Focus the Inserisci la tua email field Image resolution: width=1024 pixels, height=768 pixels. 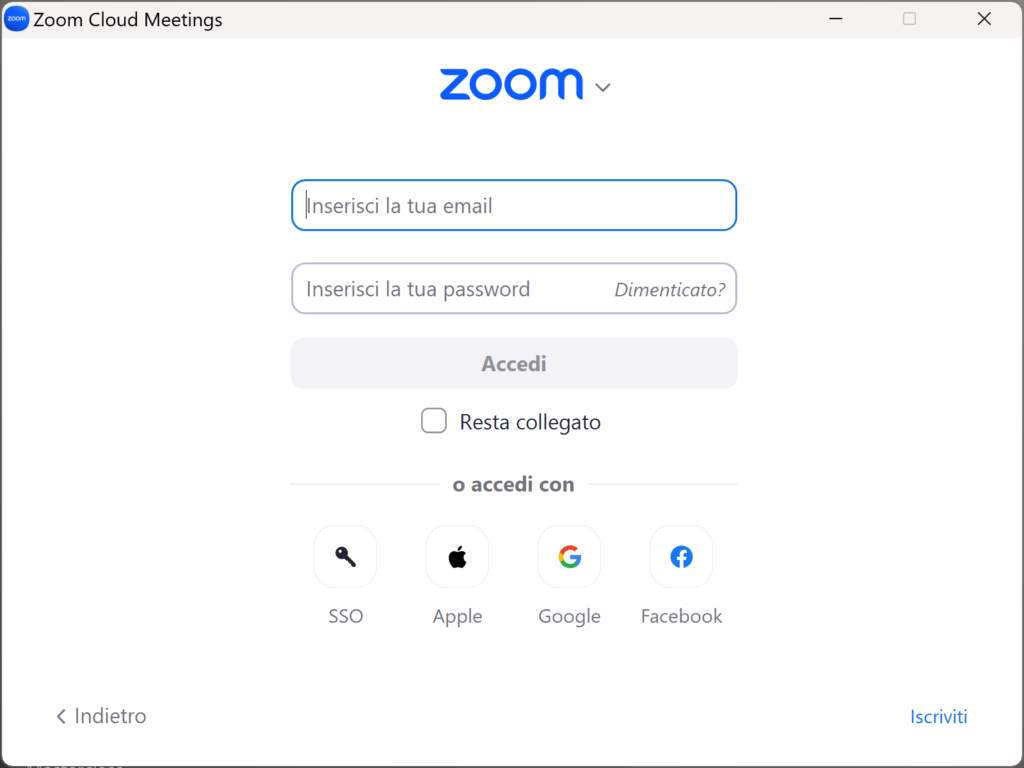(514, 205)
